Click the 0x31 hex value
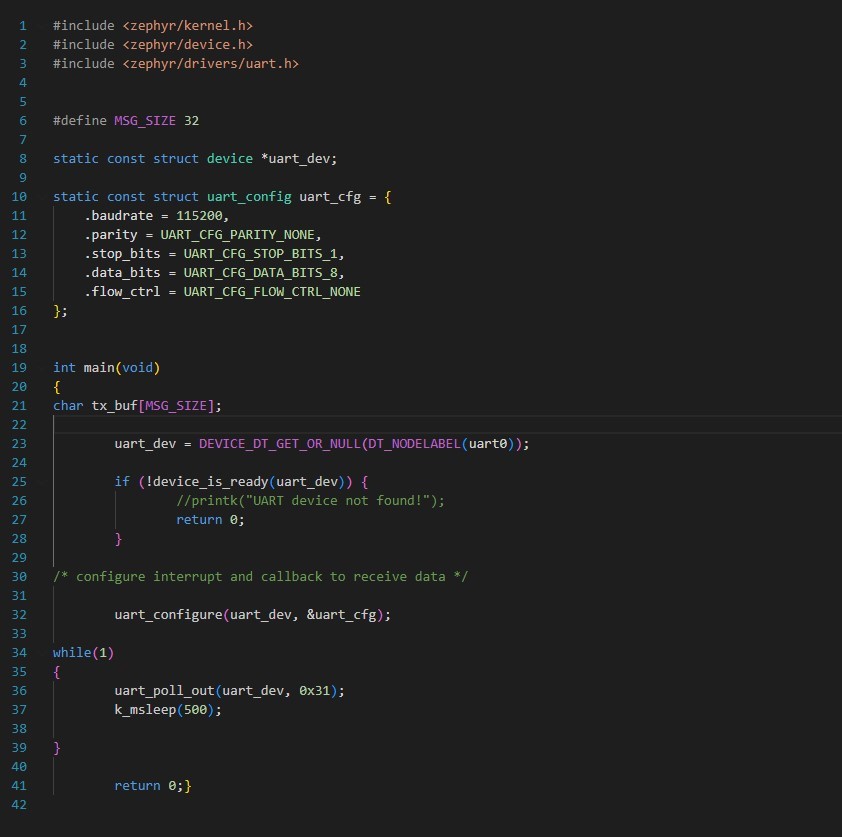Viewport: 842px width, 837px height. click(x=314, y=691)
